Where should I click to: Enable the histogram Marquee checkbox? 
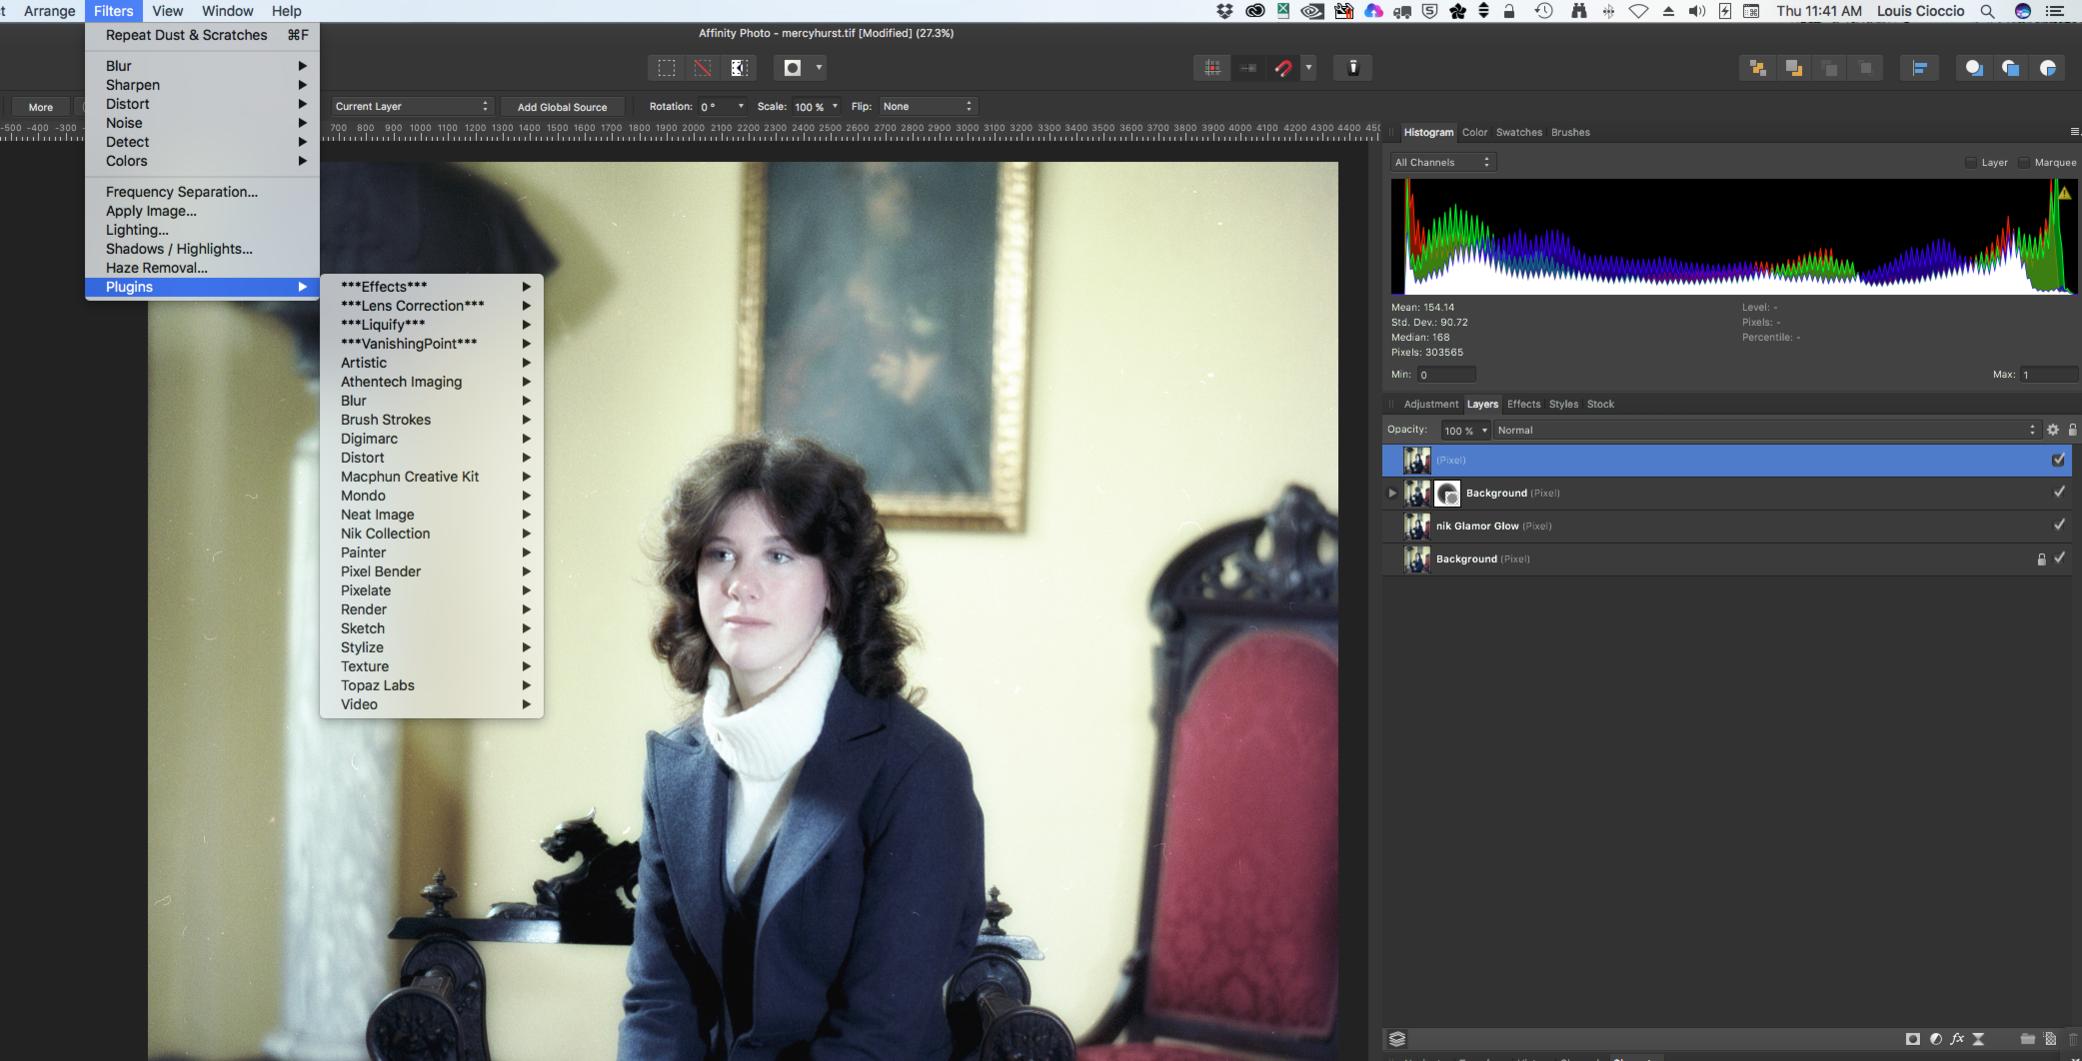pos(2024,162)
